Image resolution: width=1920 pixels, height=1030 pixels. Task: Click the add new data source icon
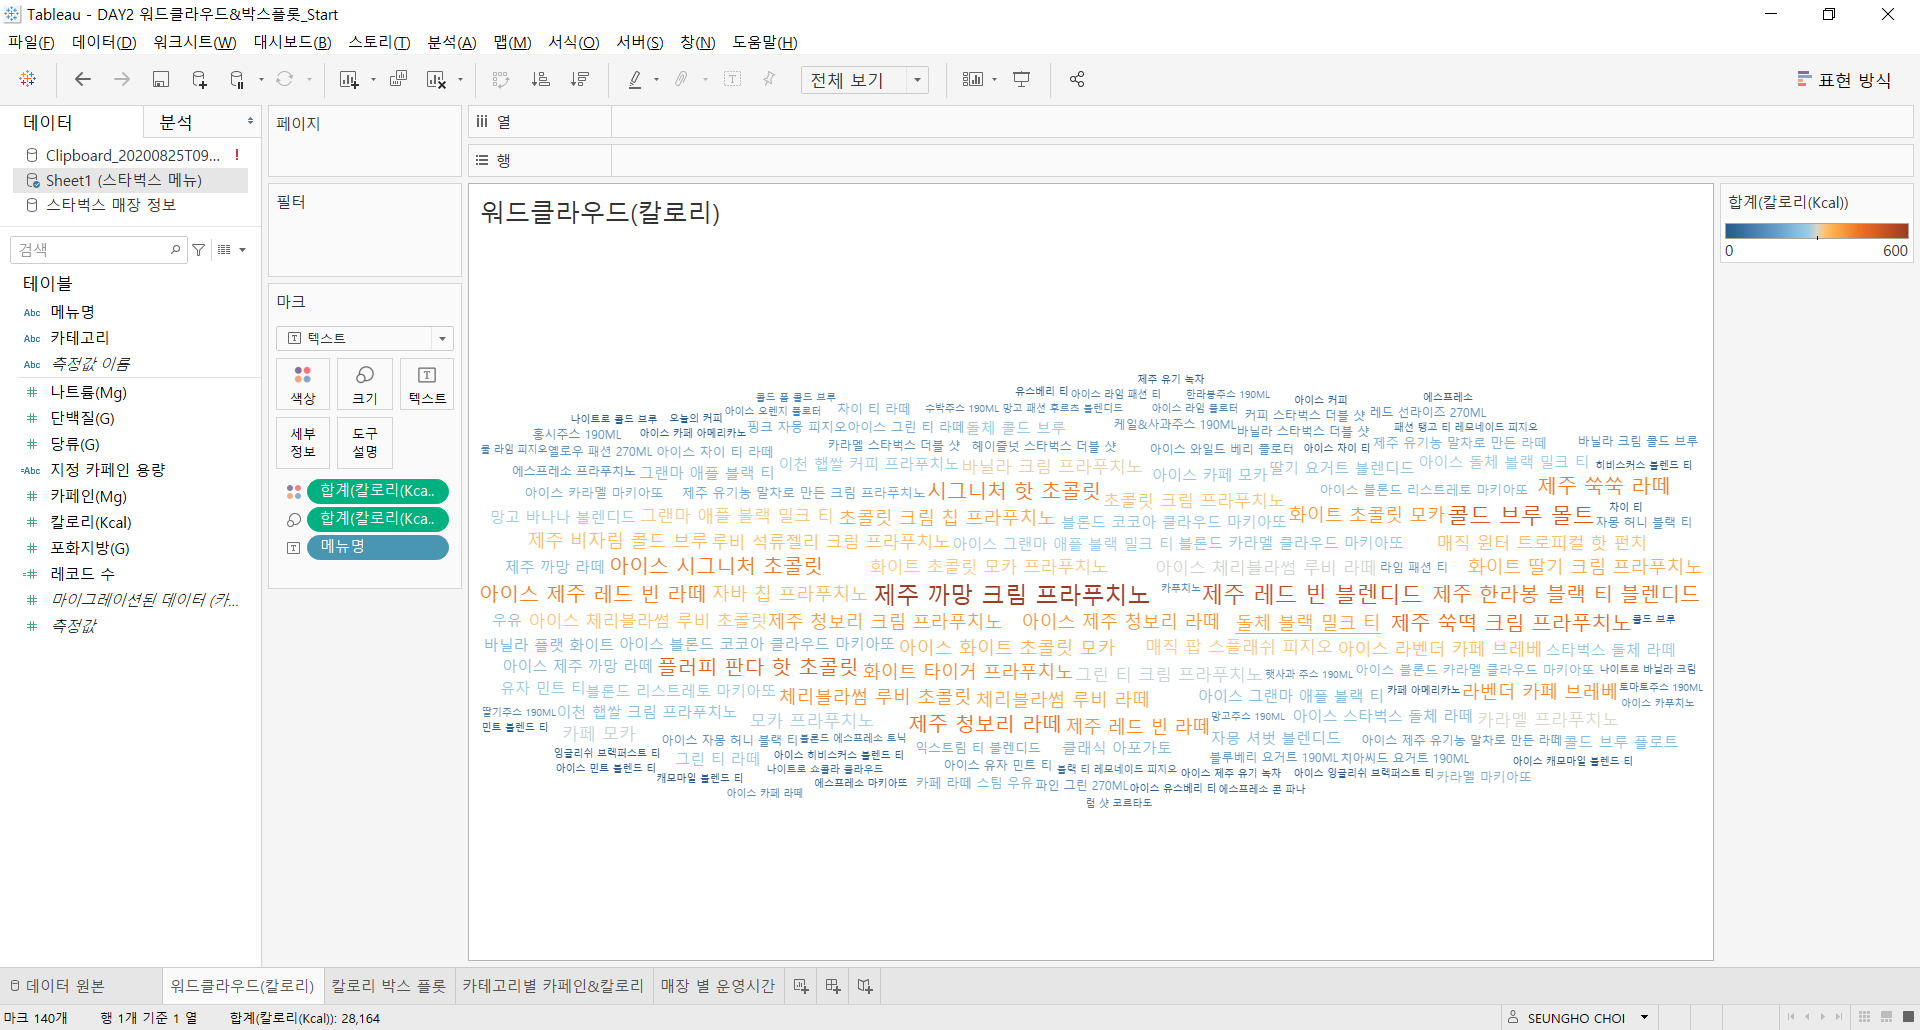coord(199,79)
